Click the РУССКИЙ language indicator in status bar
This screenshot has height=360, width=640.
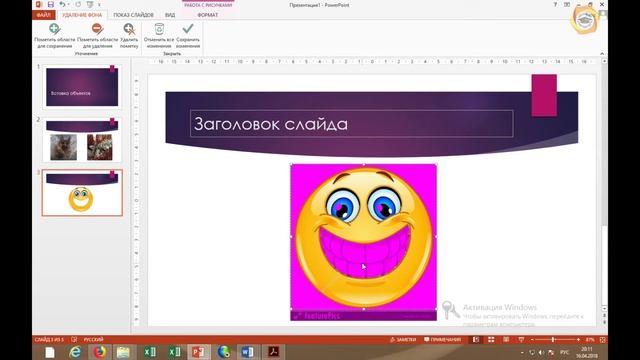93,340
